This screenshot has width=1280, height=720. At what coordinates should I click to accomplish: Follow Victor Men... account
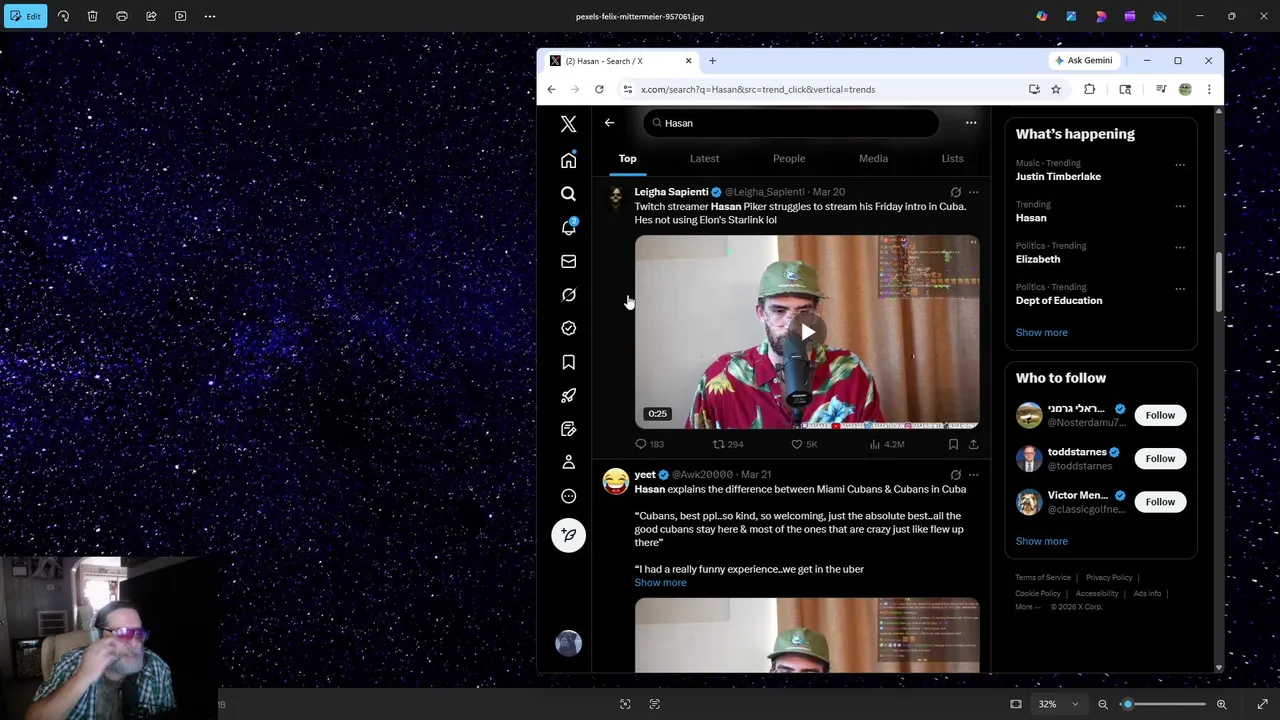click(1160, 502)
